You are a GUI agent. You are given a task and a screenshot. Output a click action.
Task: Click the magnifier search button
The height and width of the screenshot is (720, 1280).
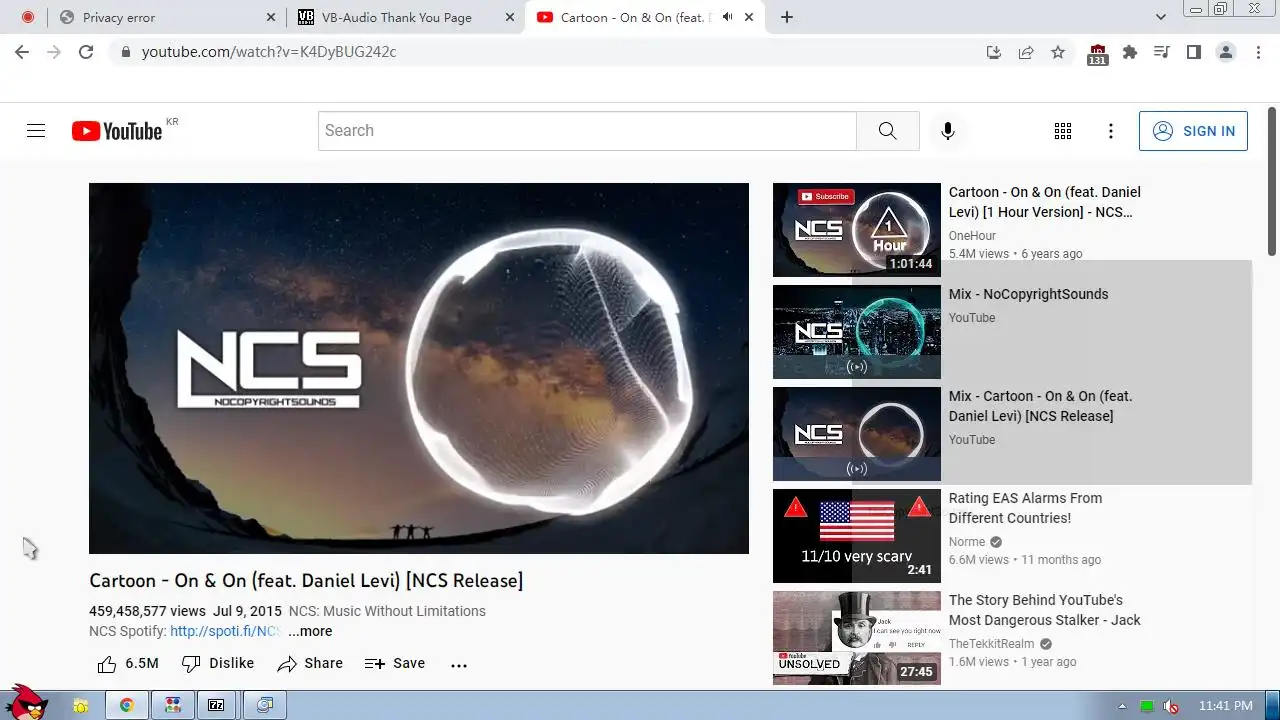(x=888, y=131)
